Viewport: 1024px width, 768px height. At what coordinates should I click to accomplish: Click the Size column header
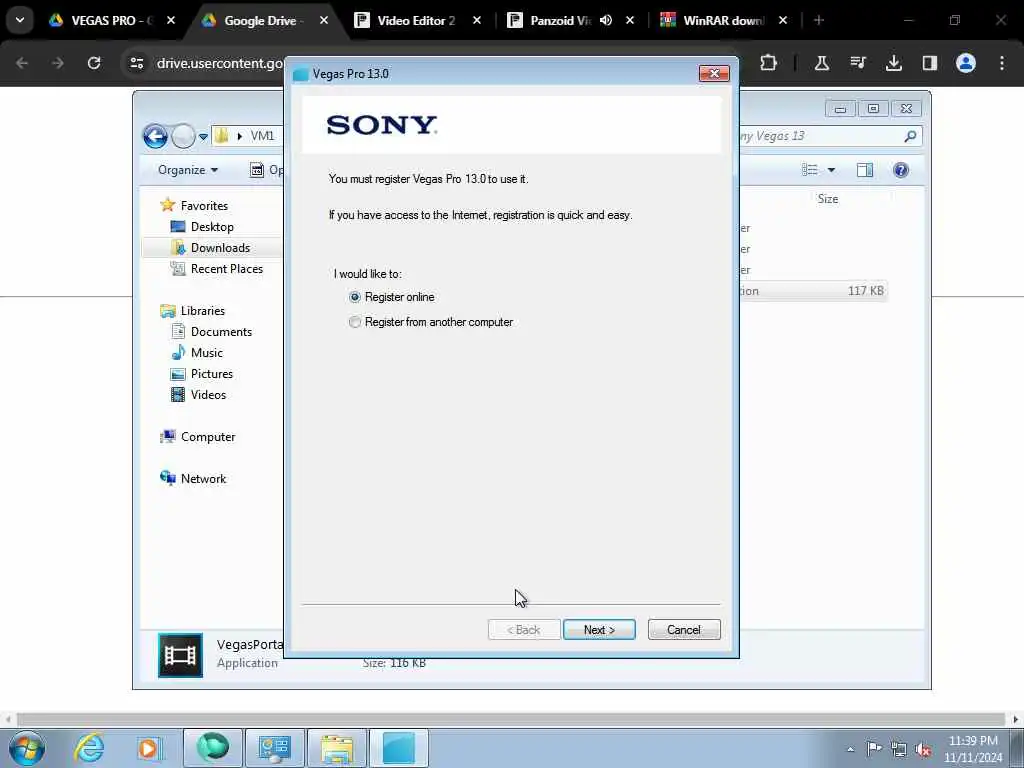tap(827, 199)
